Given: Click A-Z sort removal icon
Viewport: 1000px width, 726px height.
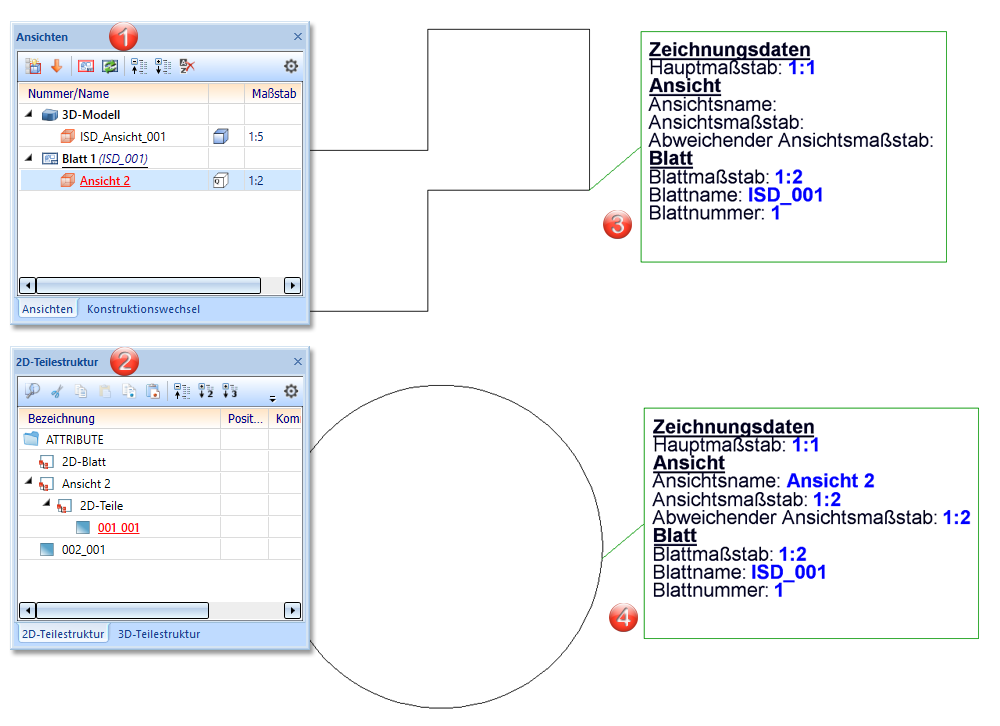Looking at the screenshot, I should (x=187, y=66).
